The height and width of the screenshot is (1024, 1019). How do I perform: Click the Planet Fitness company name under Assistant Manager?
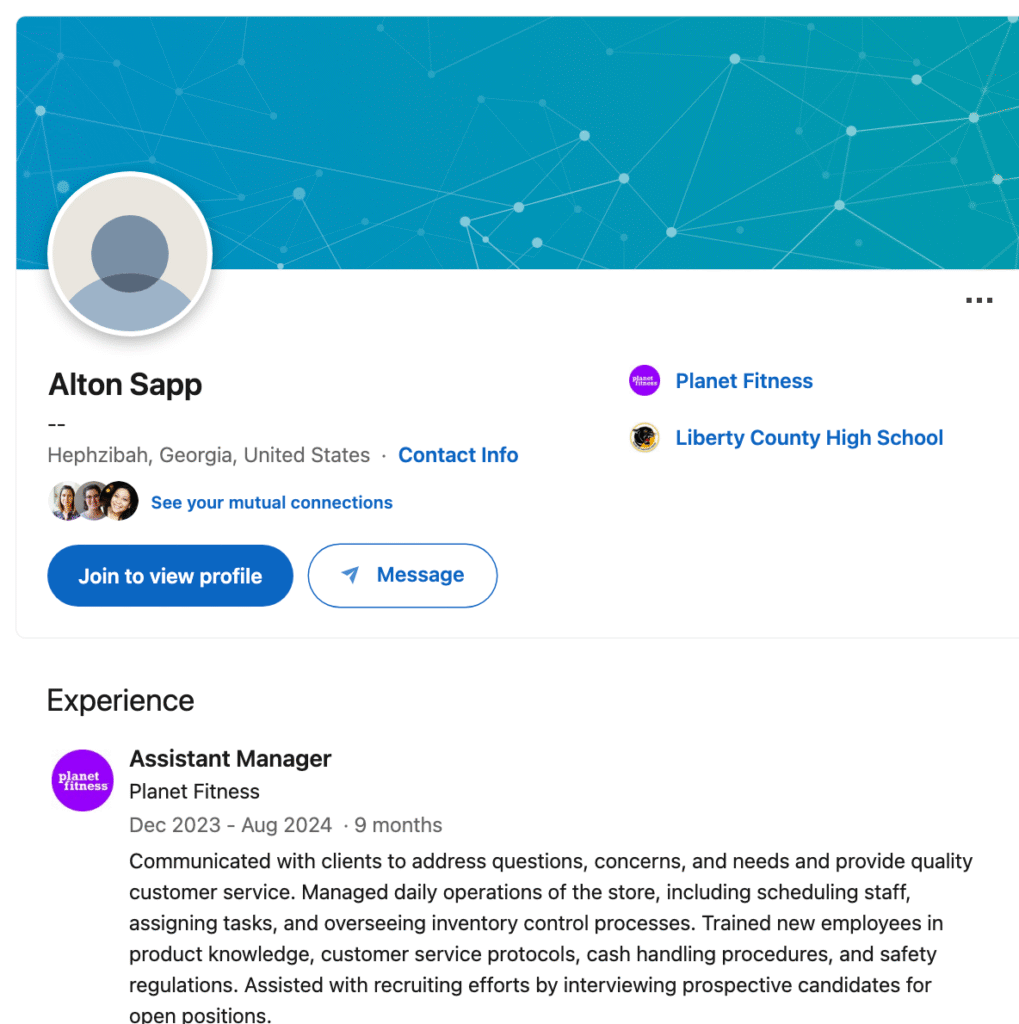pyautogui.click(x=194, y=792)
